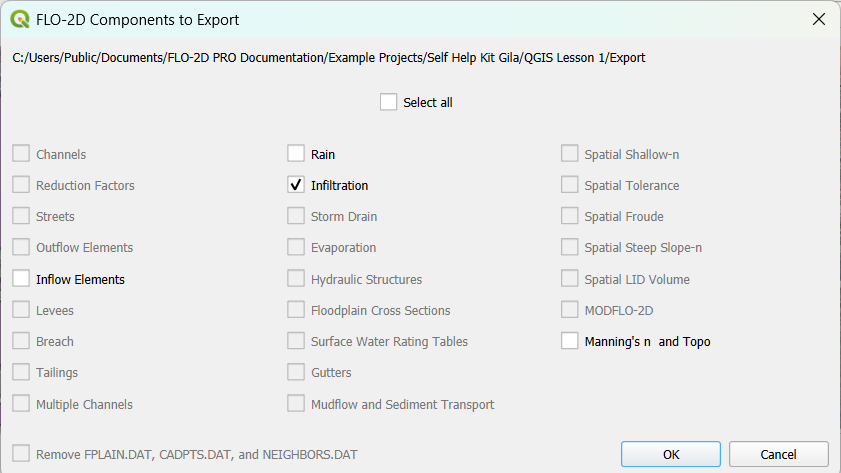Enable Manning's n and Topo export

(569, 341)
